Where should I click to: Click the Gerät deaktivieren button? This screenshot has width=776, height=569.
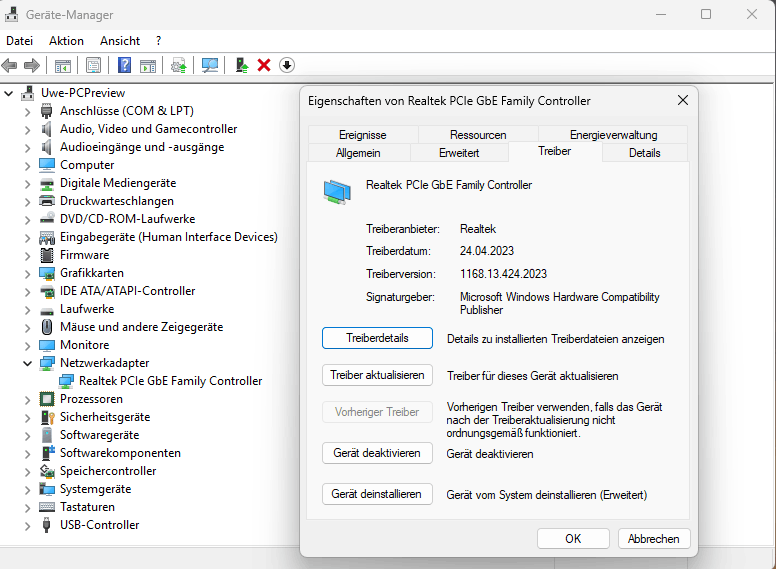(x=377, y=453)
